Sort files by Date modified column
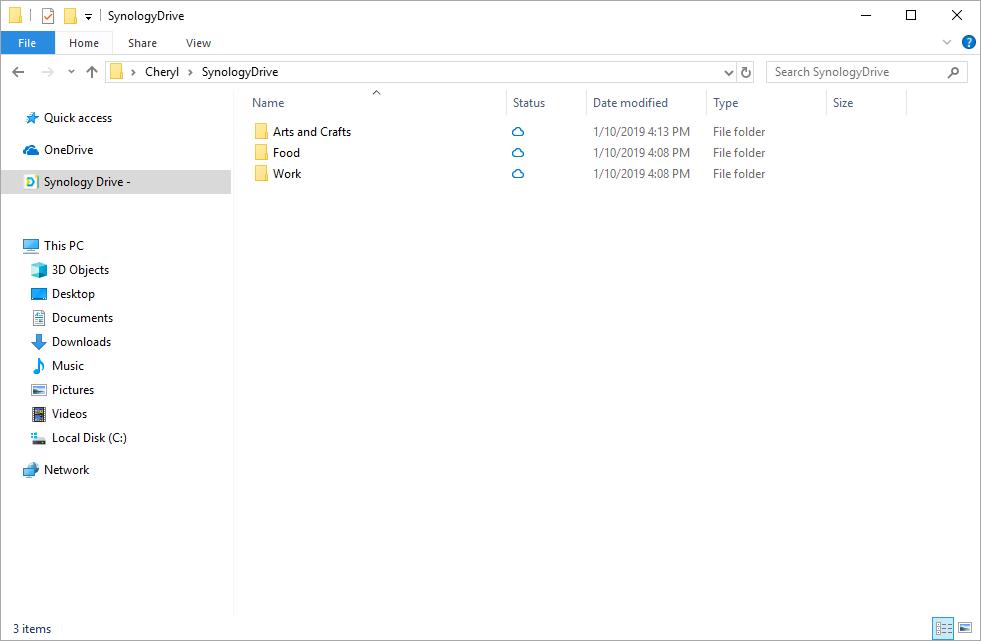981x641 pixels. 630,103
